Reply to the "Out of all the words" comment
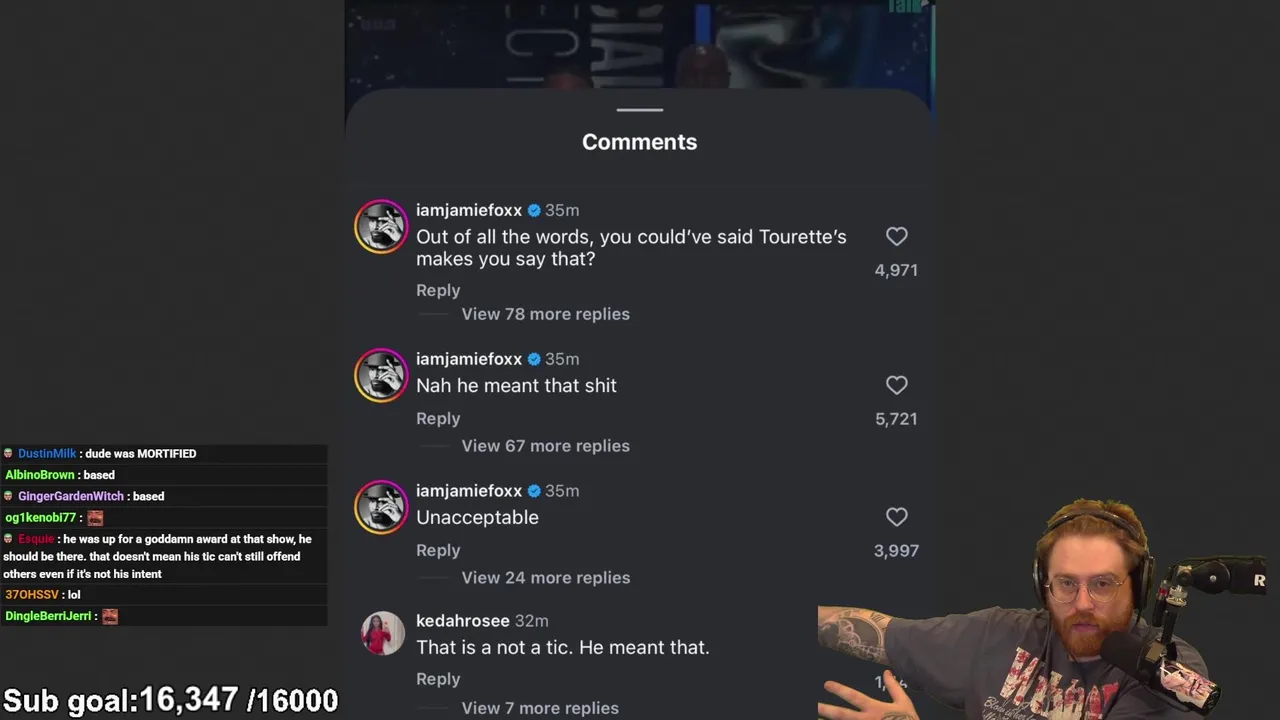 pyautogui.click(x=438, y=290)
